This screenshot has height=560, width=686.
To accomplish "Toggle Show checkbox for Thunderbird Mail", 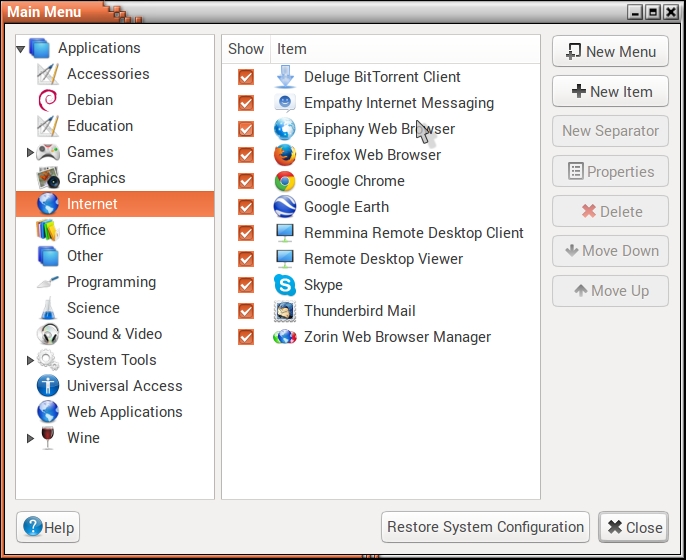I will pyautogui.click(x=246, y=311).
